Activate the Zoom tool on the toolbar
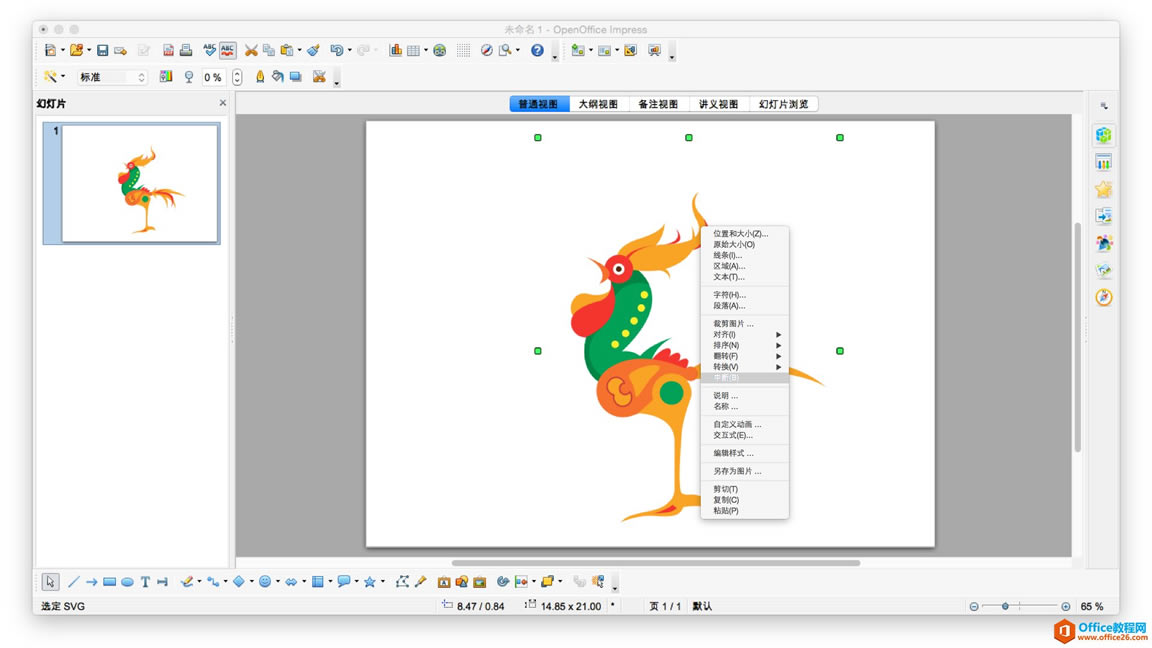 point(506,49)
